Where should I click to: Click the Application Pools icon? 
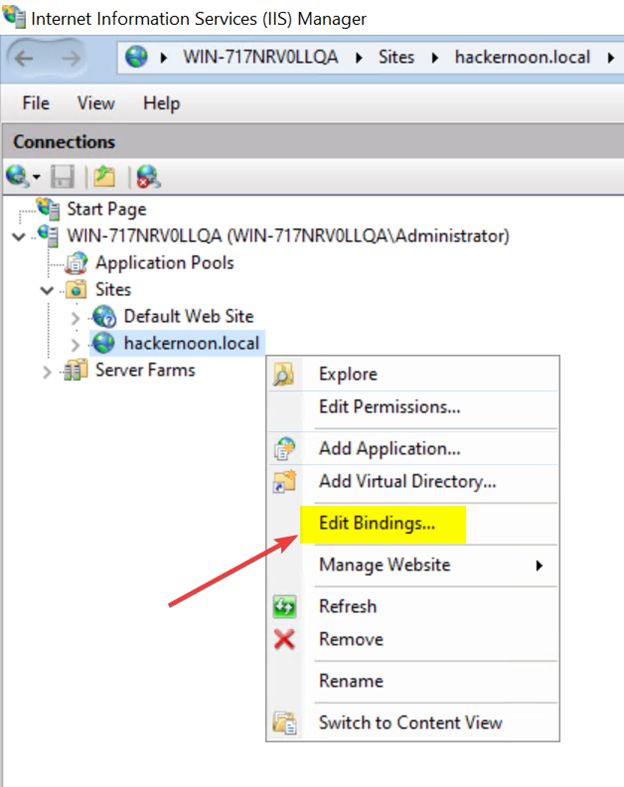77,263
